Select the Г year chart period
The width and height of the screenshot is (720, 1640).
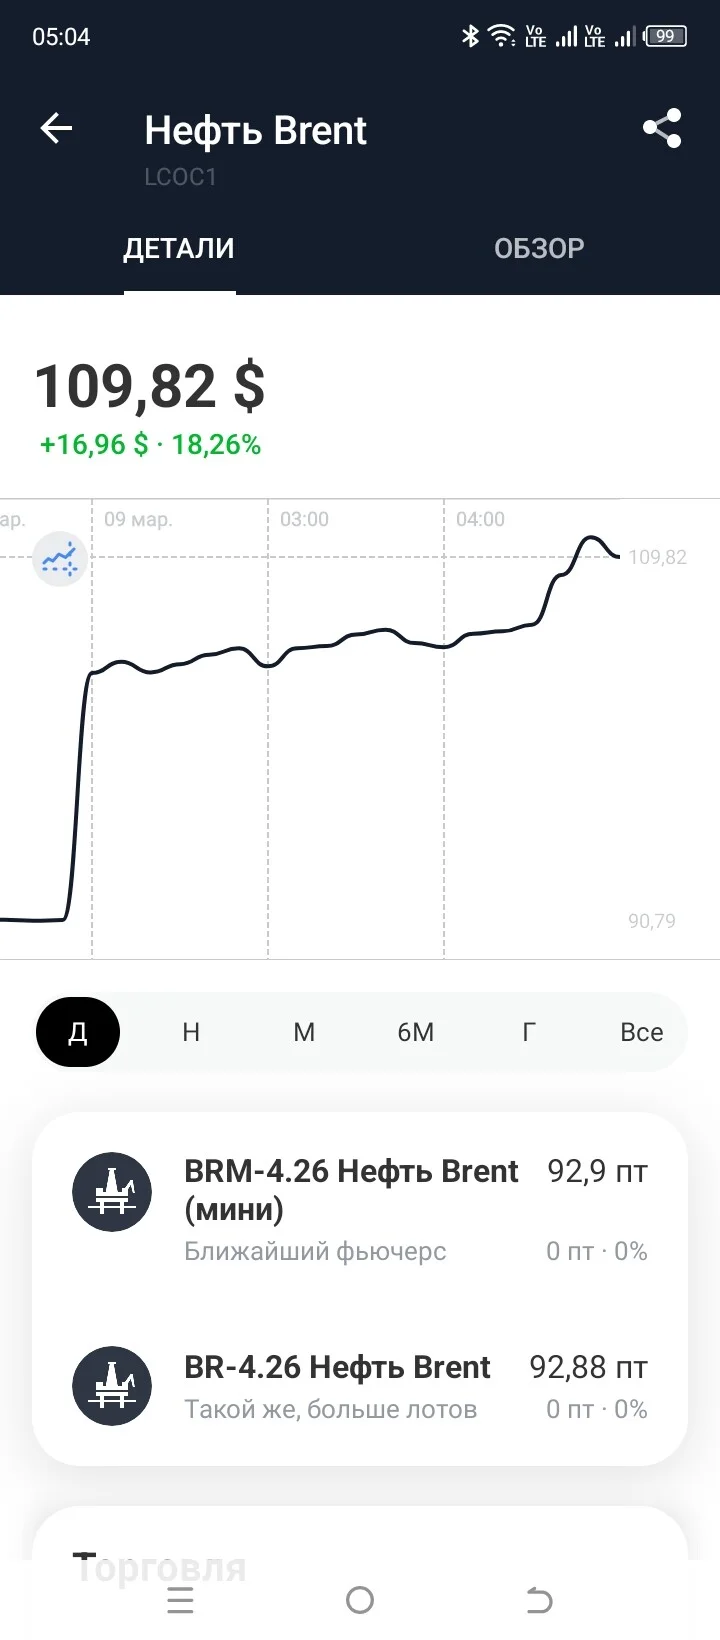(529, 1032)
